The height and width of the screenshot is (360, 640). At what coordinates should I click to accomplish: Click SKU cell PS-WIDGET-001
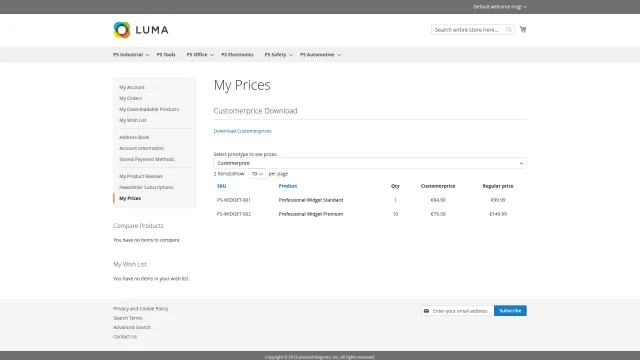click(233, 200)
